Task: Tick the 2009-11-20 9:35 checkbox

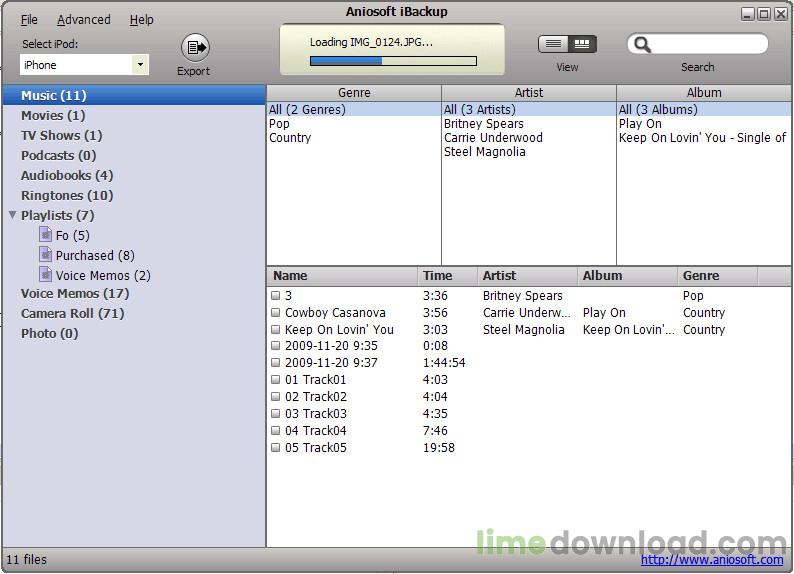Action: click(275, 346)
